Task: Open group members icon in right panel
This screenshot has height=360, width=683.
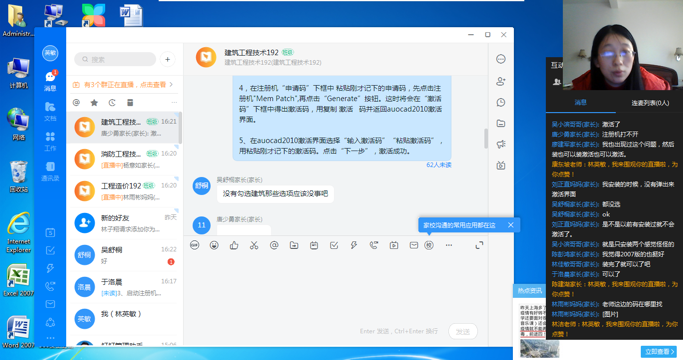Action: [x=500, y=81]
